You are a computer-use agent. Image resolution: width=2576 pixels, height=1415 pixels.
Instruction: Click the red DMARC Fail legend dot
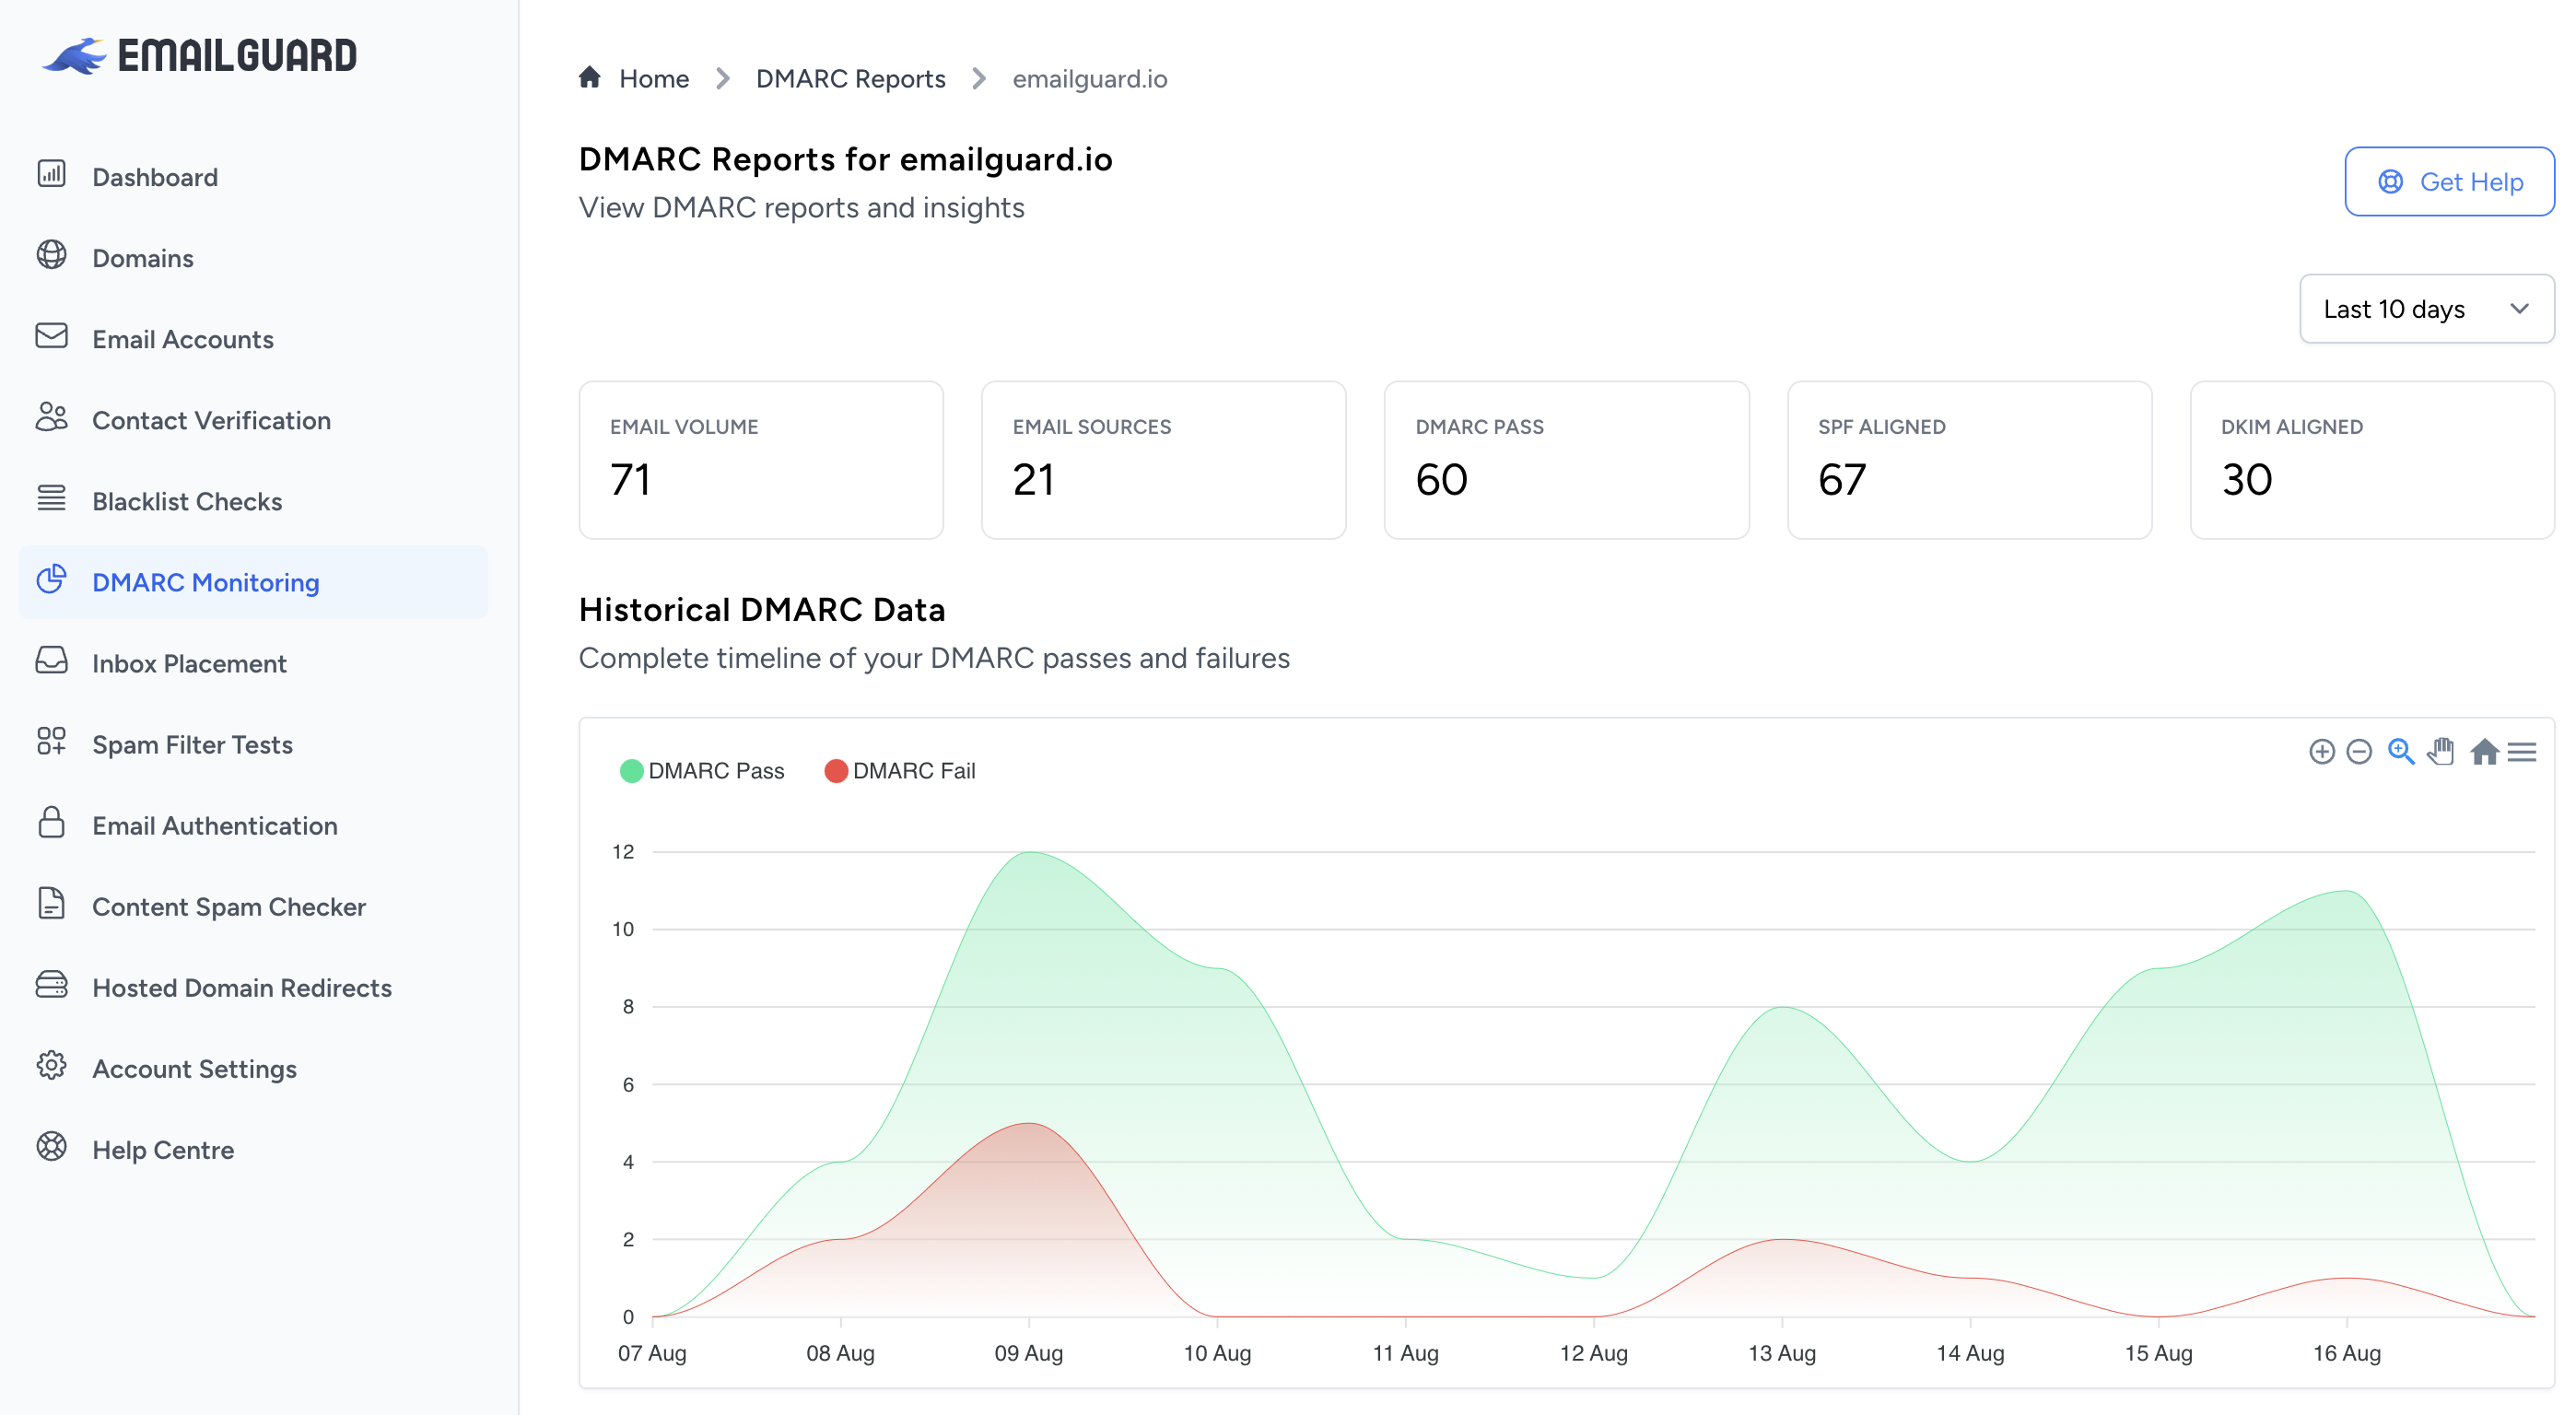(836, 771)
